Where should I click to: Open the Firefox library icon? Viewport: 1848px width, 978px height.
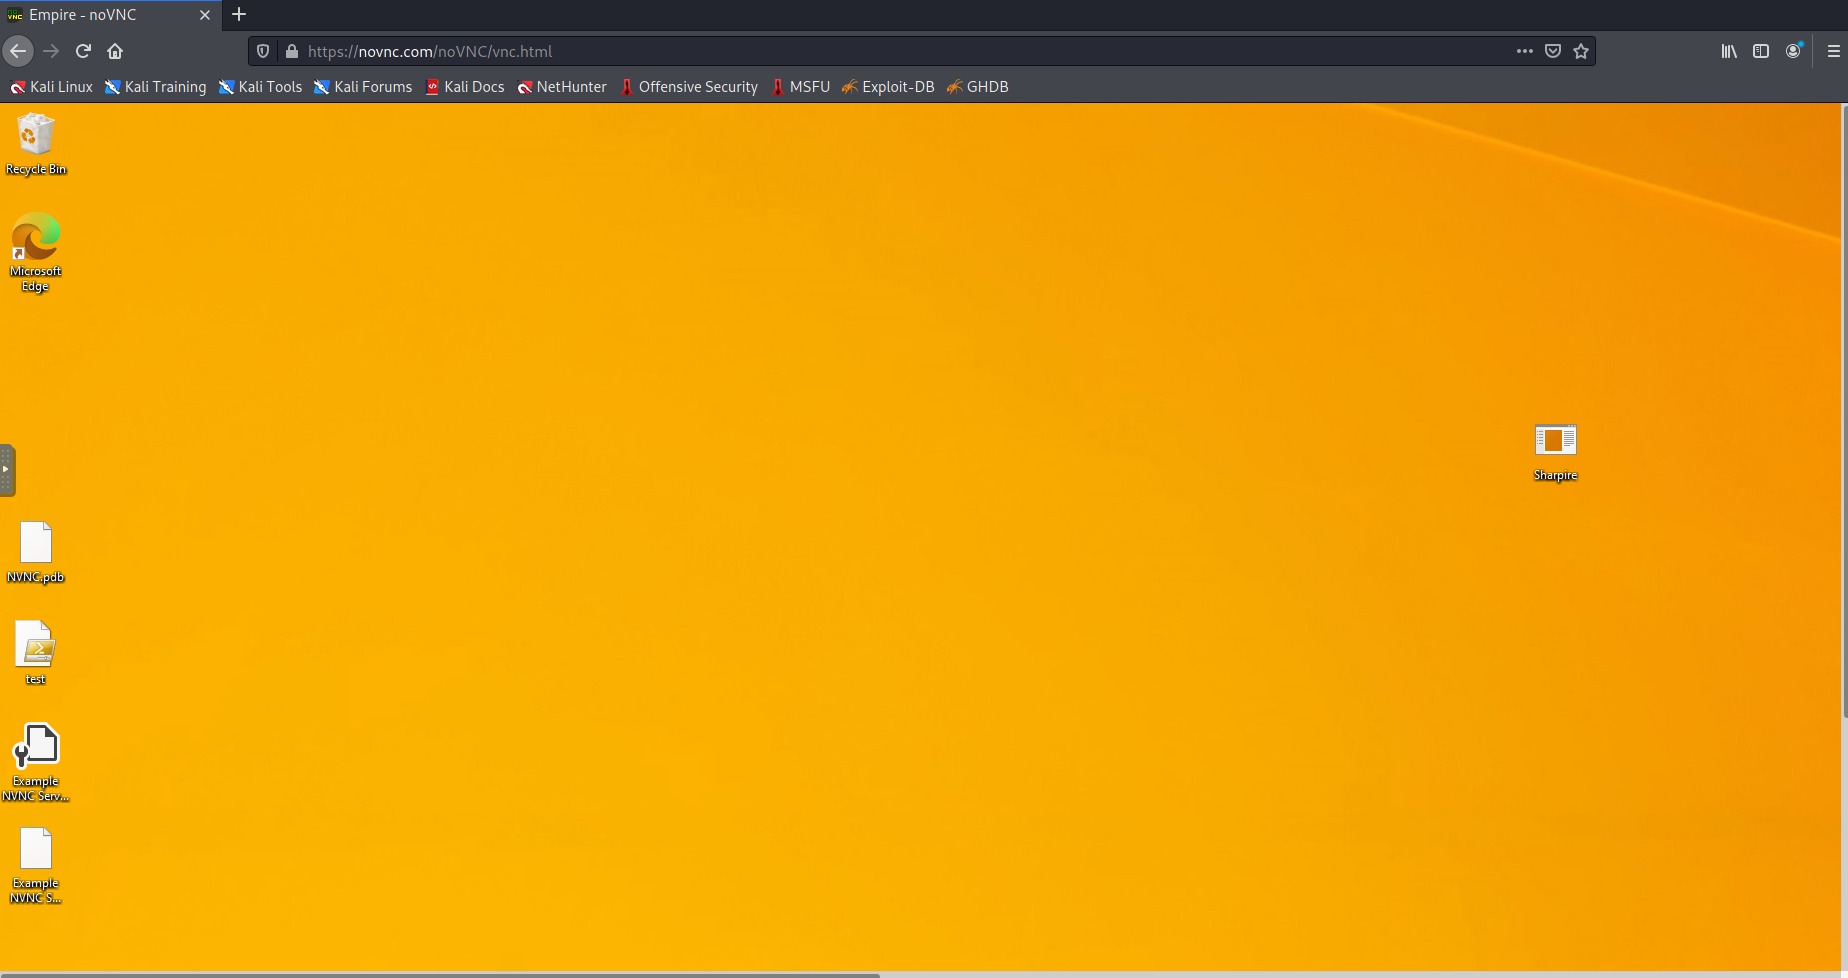click(x=1728, y=51)
